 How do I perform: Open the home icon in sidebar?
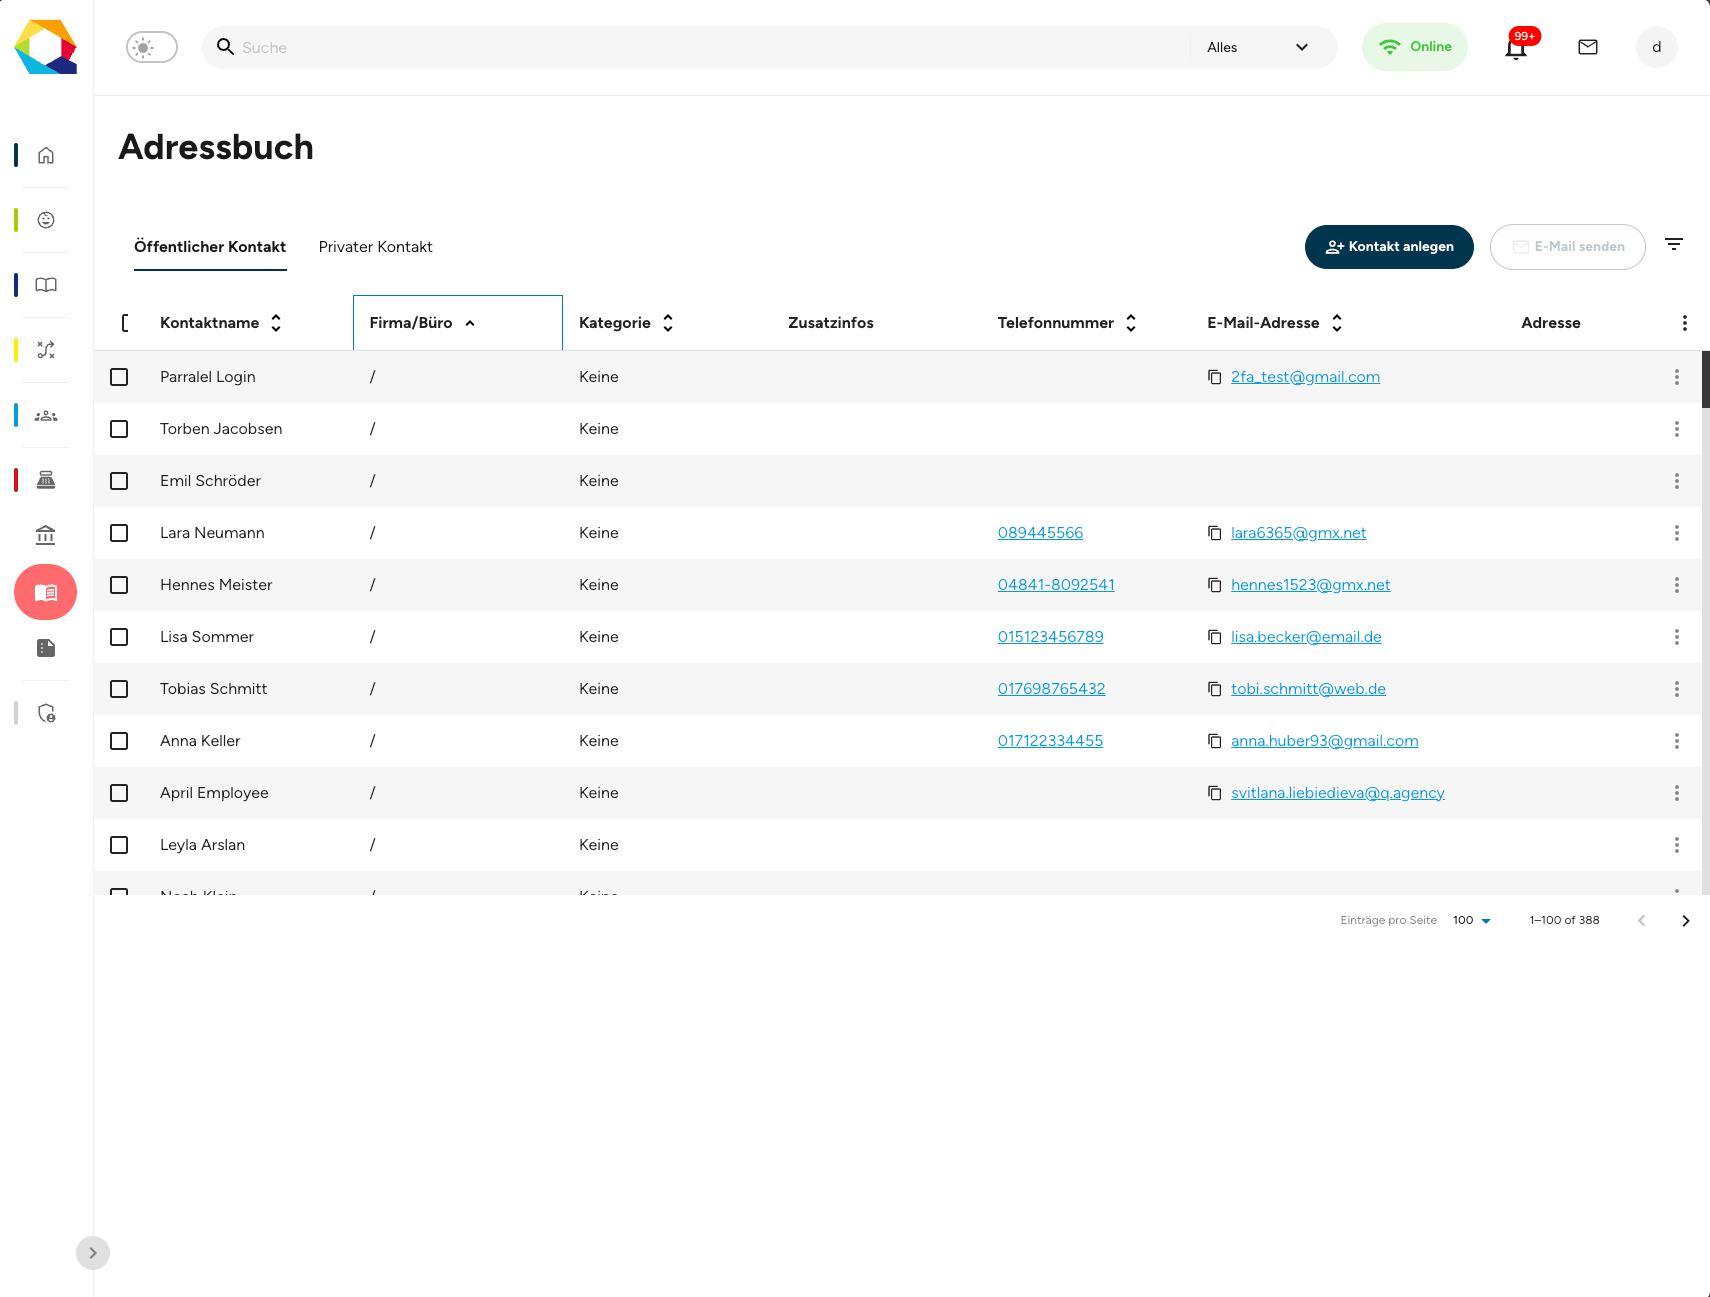point(46,155)
